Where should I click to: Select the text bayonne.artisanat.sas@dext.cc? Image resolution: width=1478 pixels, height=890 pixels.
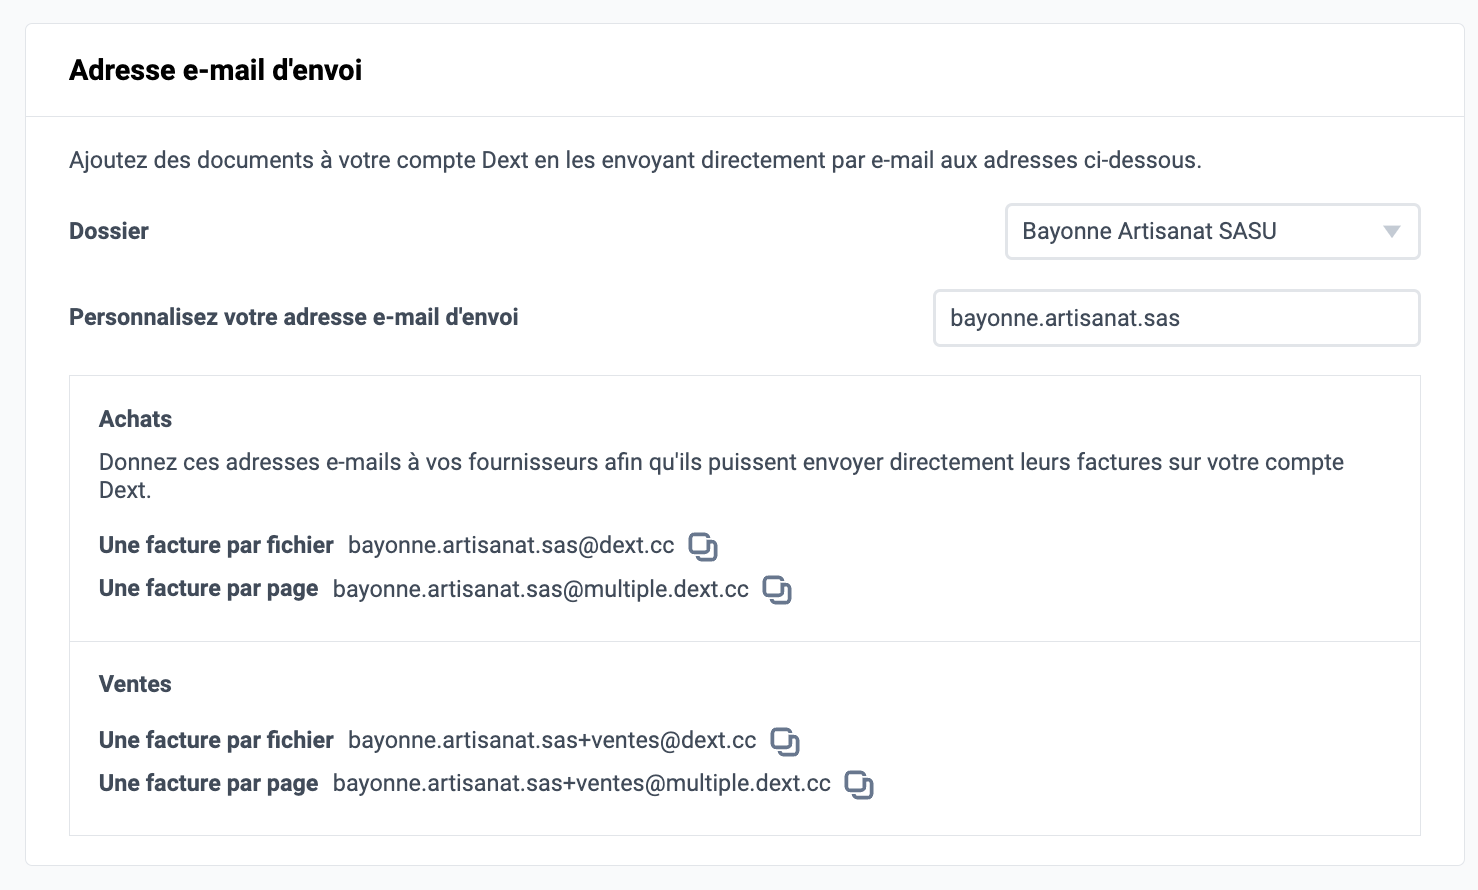[x=511, y=546]
